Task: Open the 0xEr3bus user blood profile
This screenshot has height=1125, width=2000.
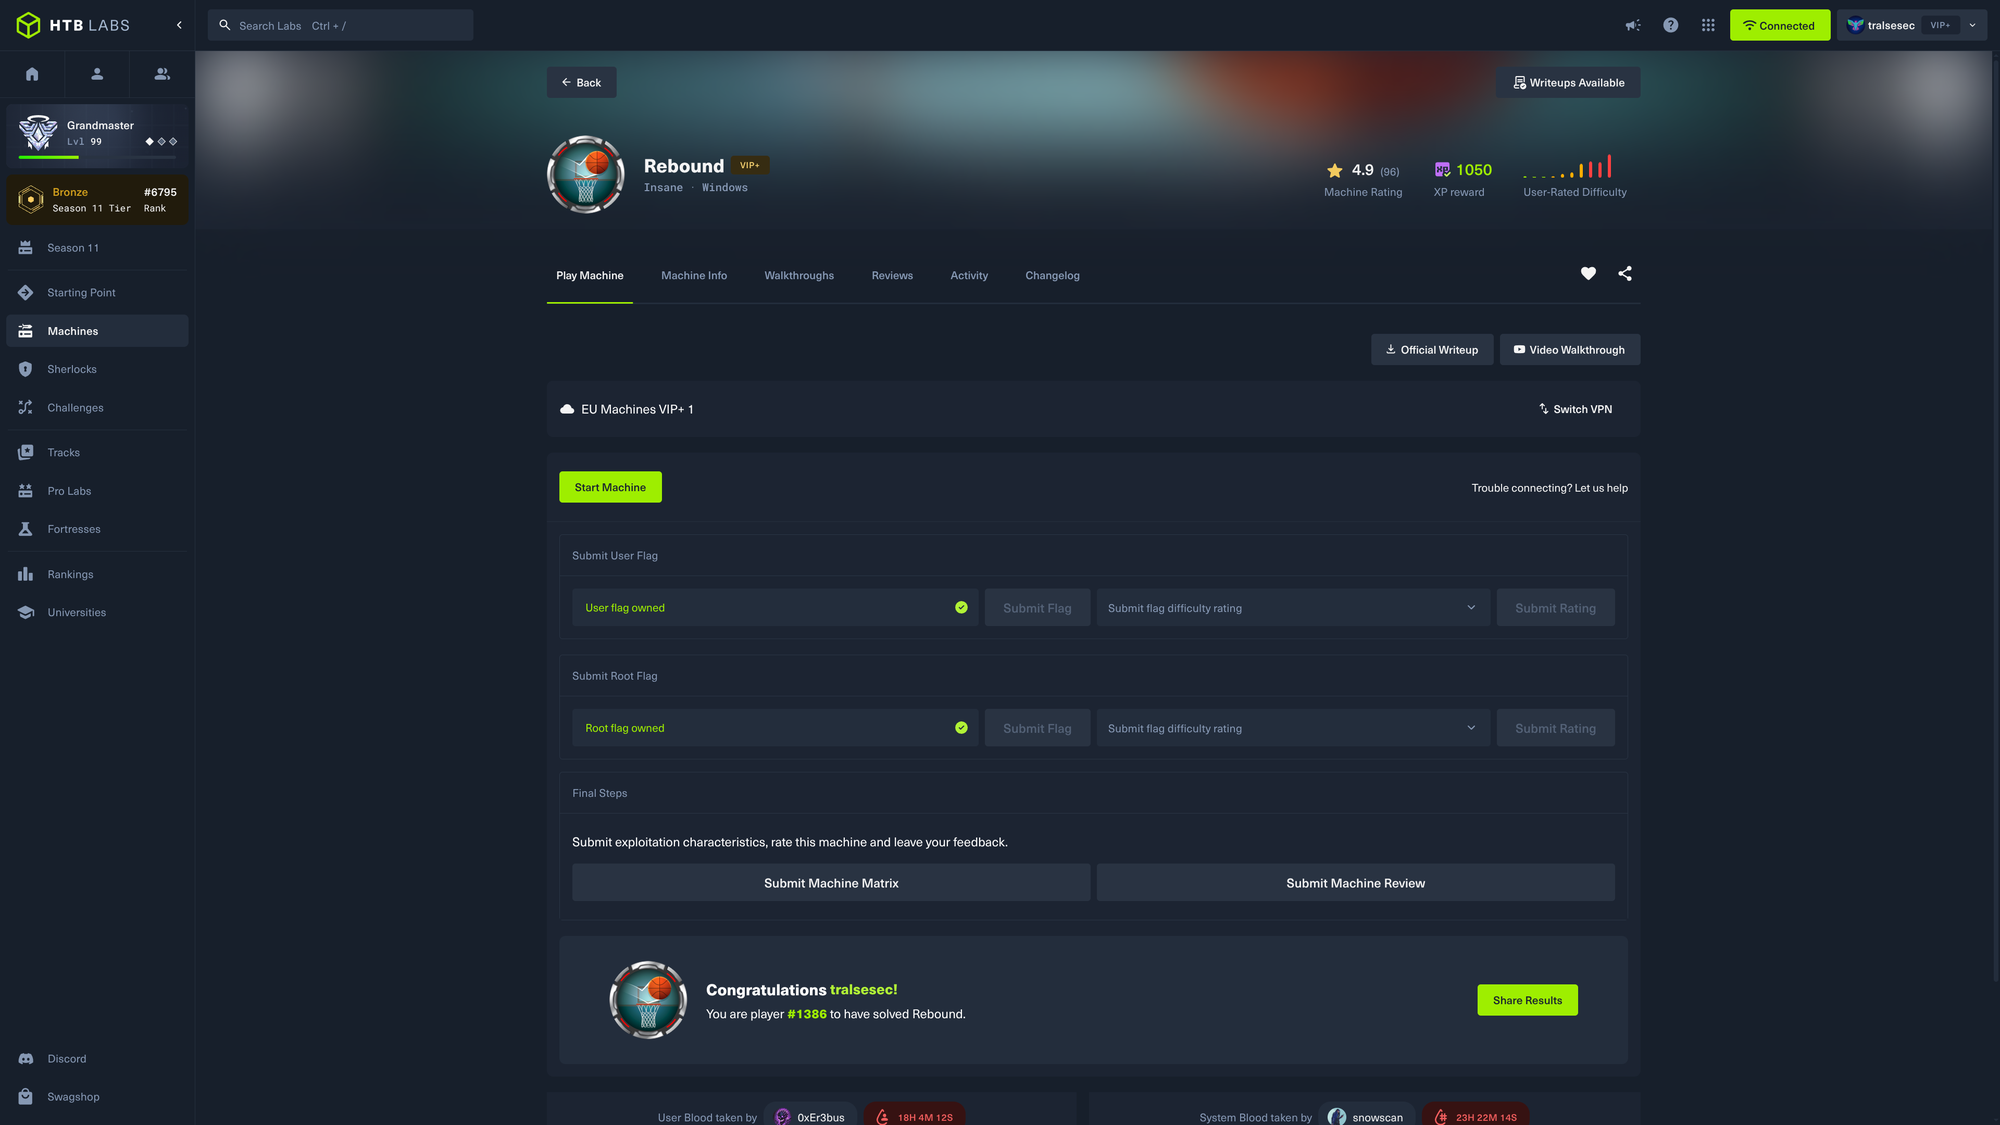Action: point(809,1117)
